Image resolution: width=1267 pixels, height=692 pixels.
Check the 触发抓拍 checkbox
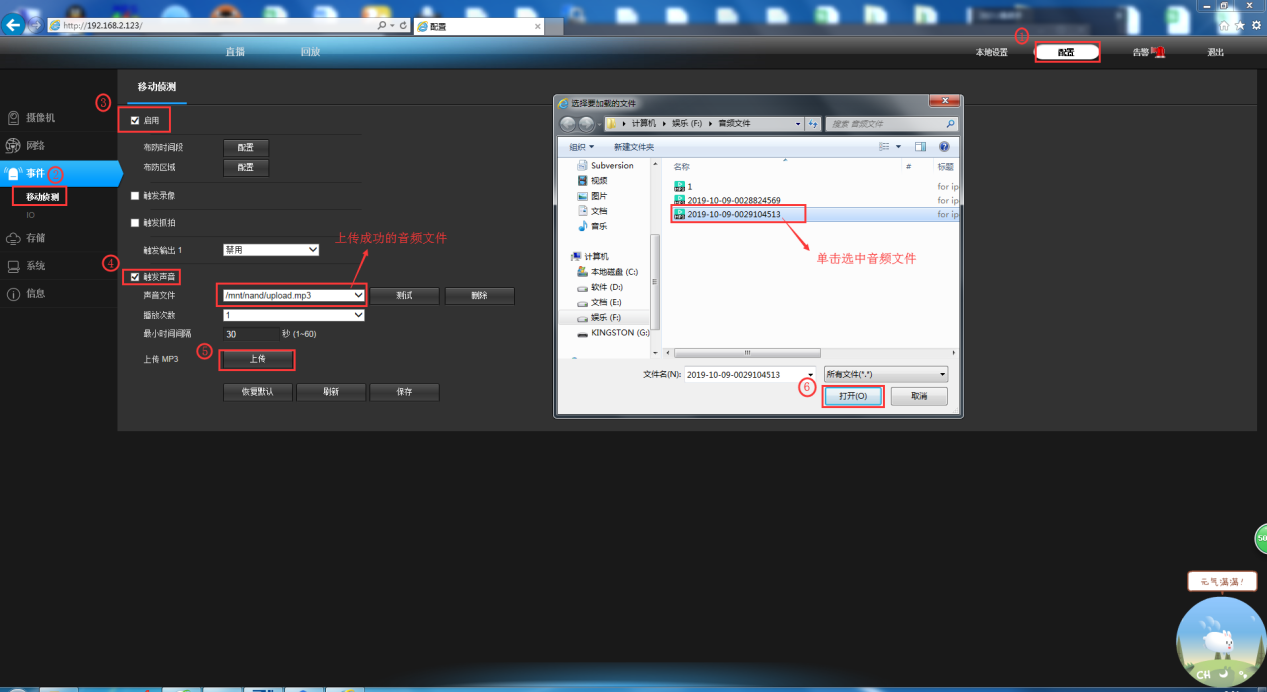(x=136, y=223)
